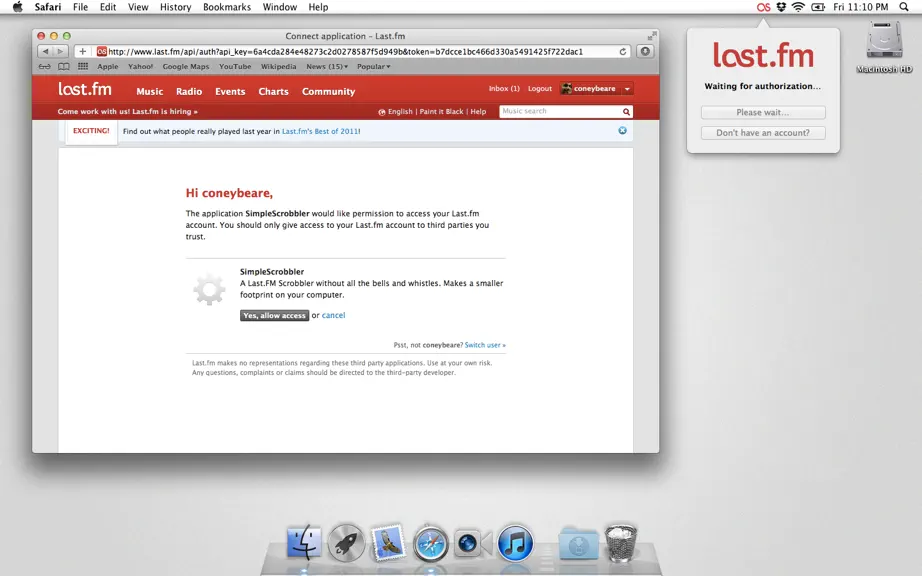Select the English language link
This screenshot has height=576, width=922.
pyautogui.click(x=400, y=112)
